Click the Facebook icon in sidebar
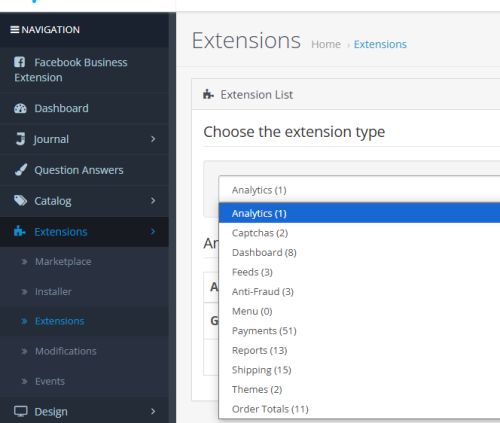The image size is (500, 423). coord(19,62)
